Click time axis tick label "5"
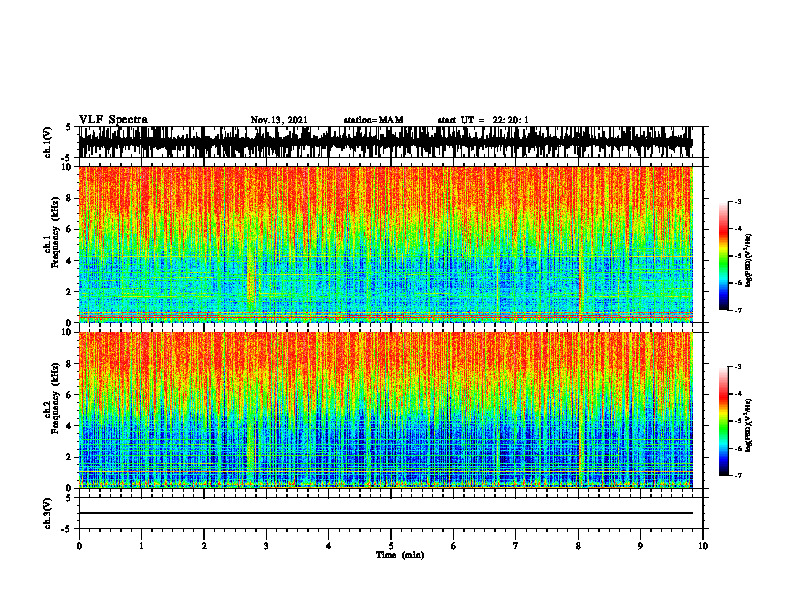Image resolution: width=792 pixels, height=612 pixels. click(x=391, y=546)
